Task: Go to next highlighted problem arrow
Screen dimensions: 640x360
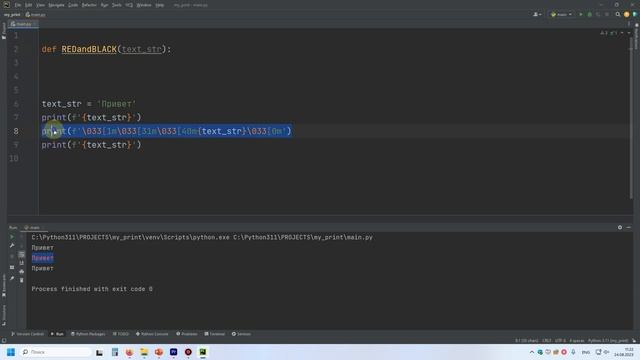Action: [x=629, y=33]
